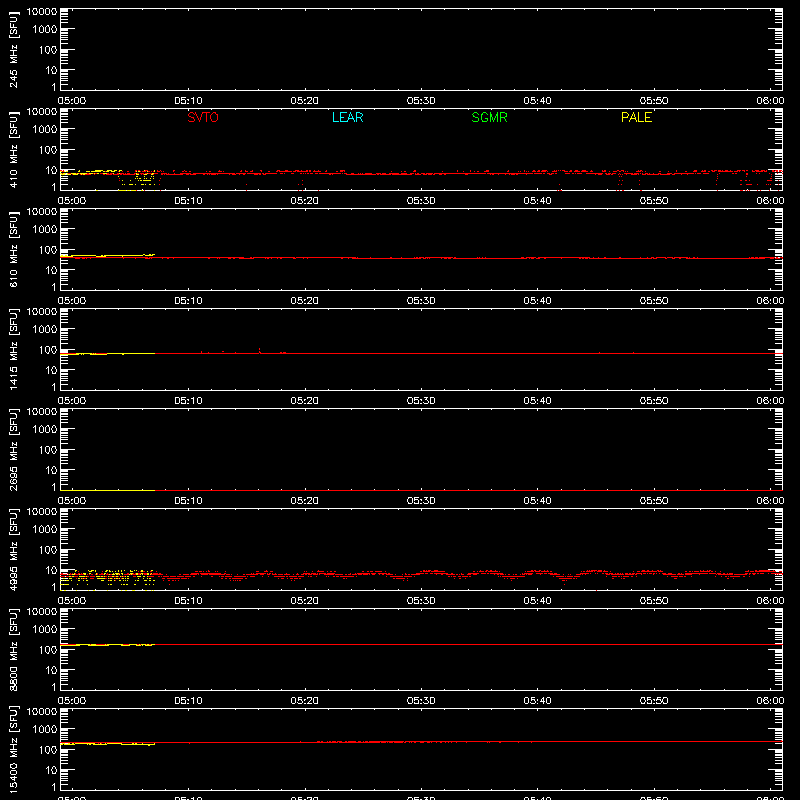Image resolution: width=800 pixels, height=800 pixels.
Task: Click the 05:00 time label below 8800 MHz plot
Action: tap(72, 701)
